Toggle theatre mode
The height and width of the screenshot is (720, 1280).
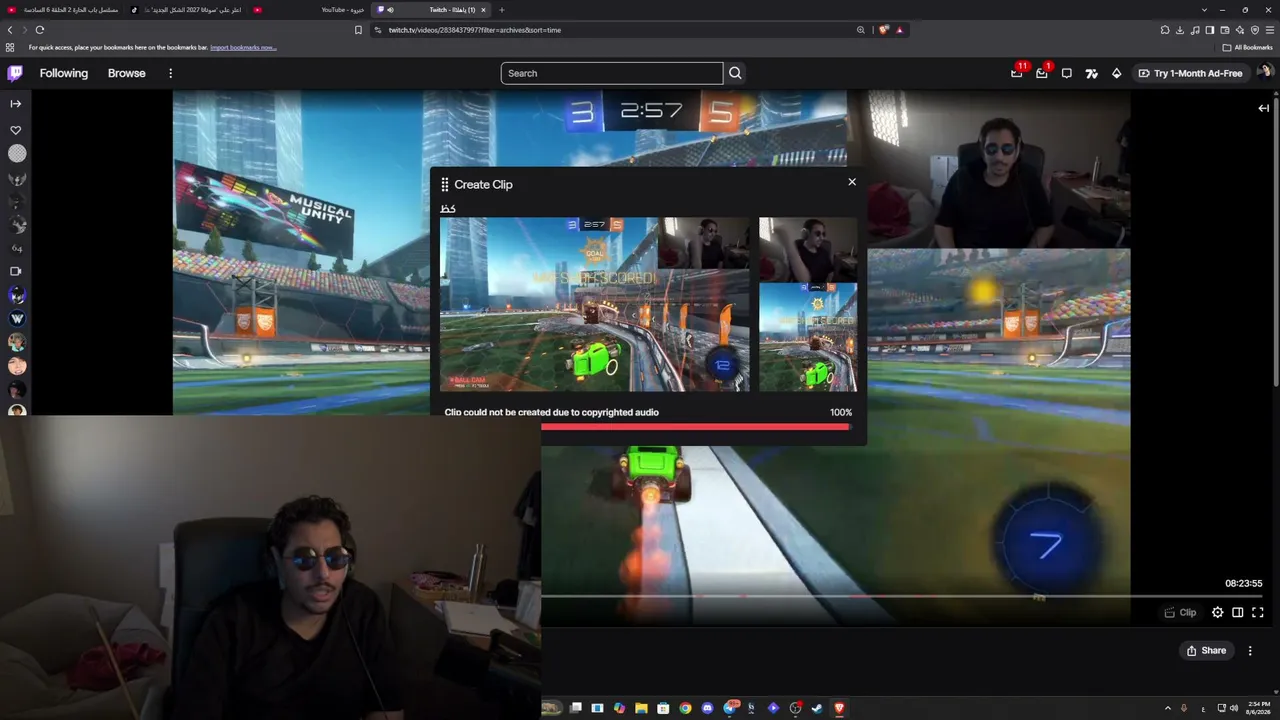1238,613
